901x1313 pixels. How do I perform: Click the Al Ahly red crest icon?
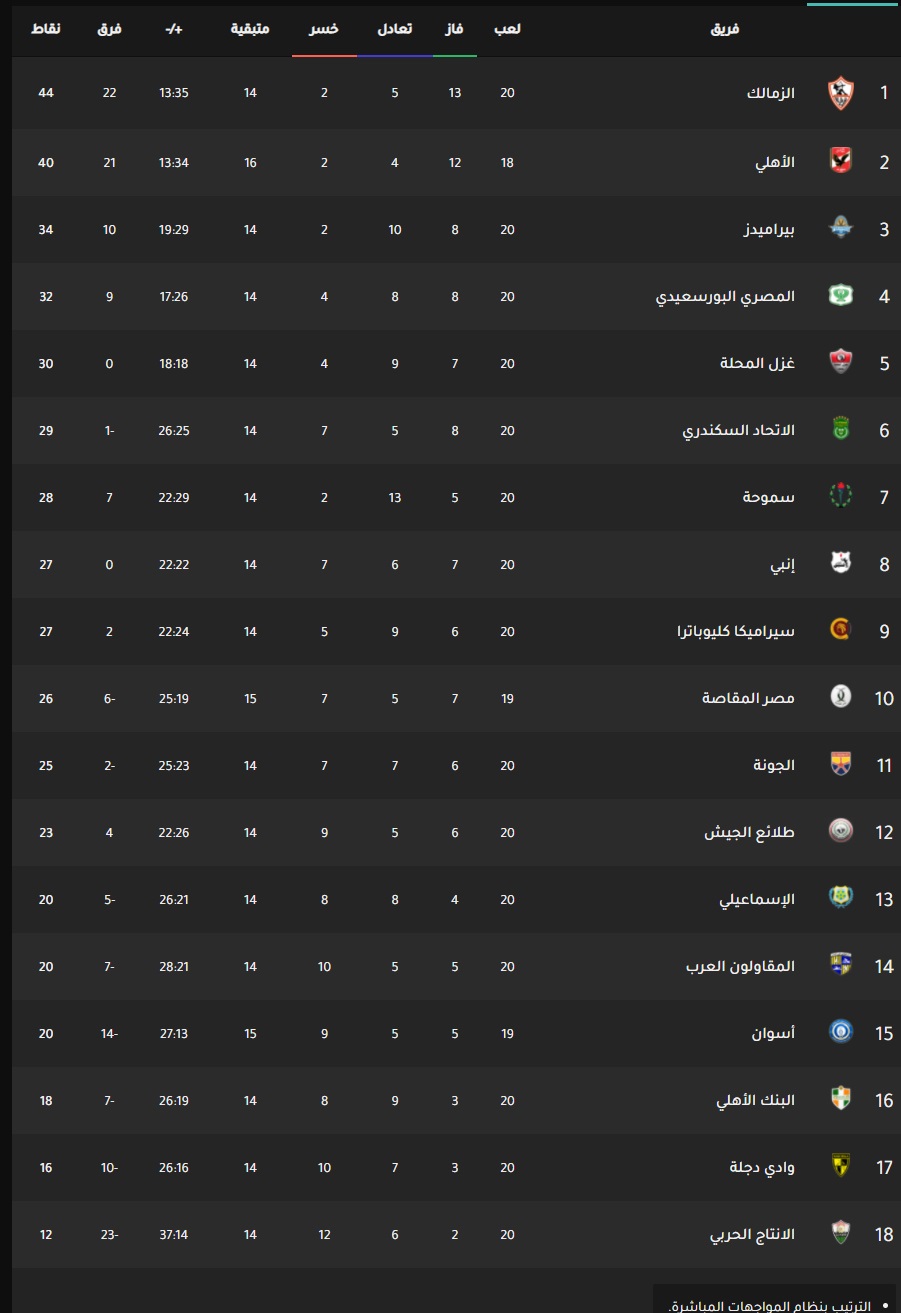840,160
